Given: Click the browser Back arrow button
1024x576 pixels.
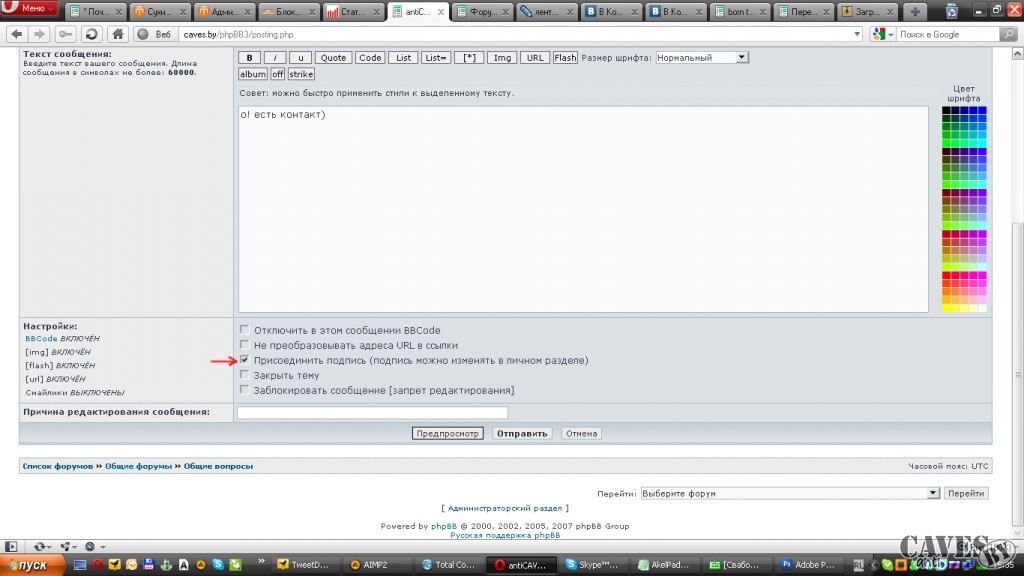Looking at the screenshot, I should point(16,34).
